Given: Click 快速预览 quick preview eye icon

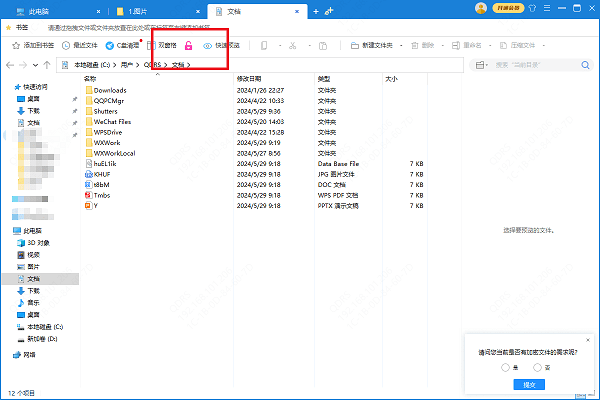Looking at the screenshot, I should (x=208, y=46).
